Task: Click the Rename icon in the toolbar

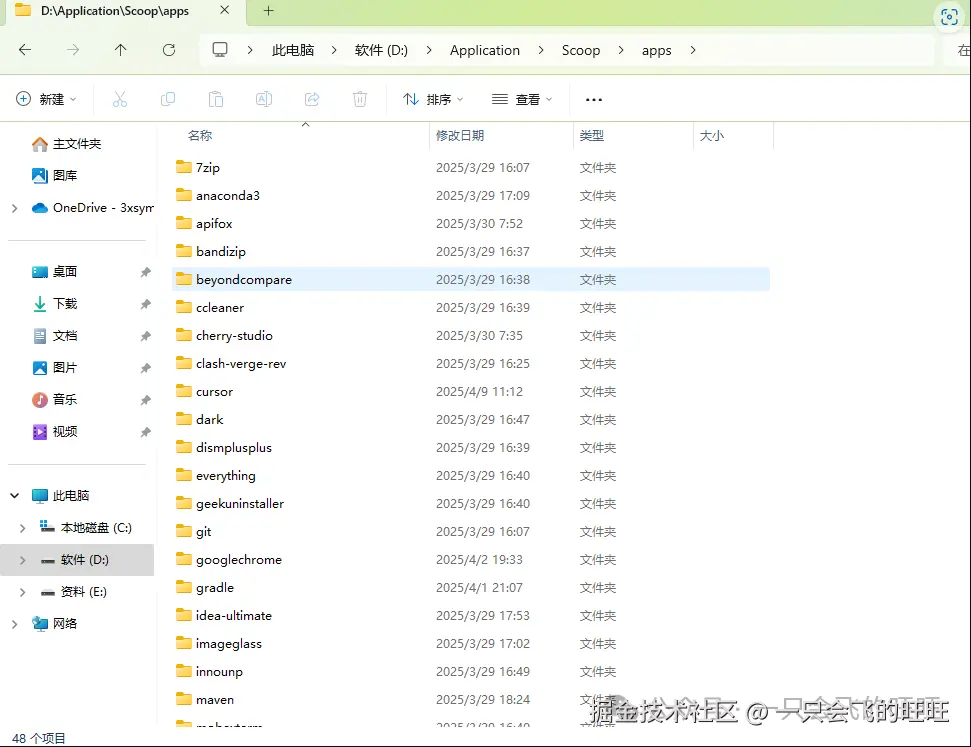Action: tap(262, 99)
